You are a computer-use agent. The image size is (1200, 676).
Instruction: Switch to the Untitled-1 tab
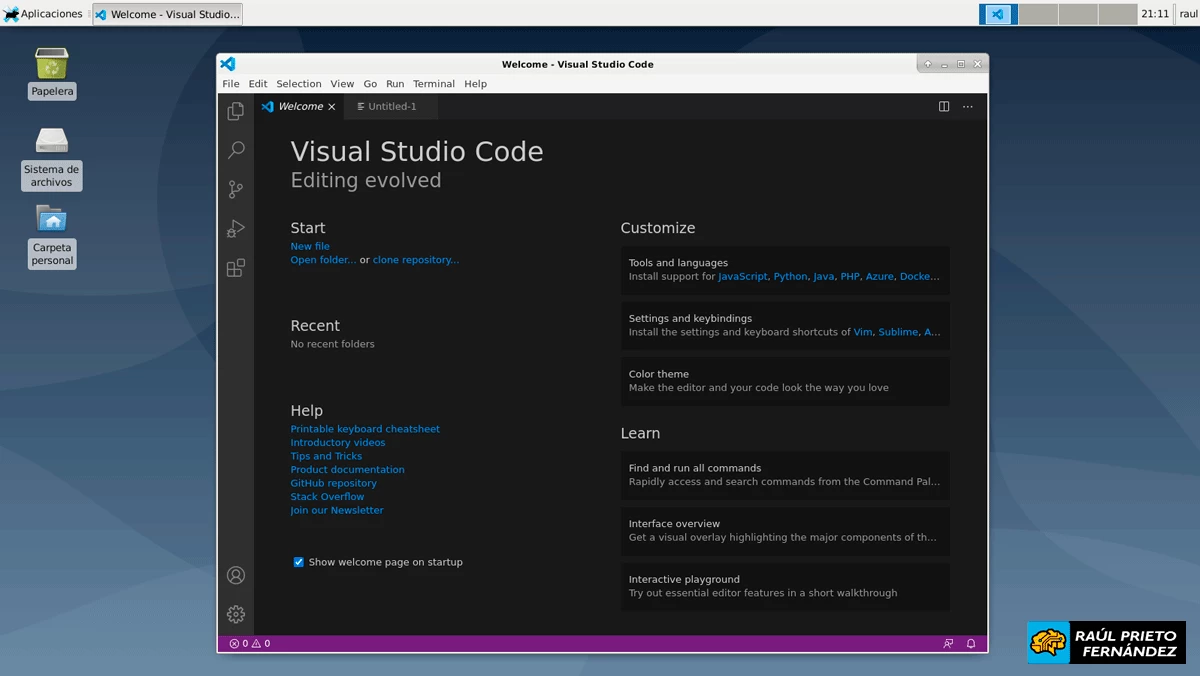click(x=390, y=105)
